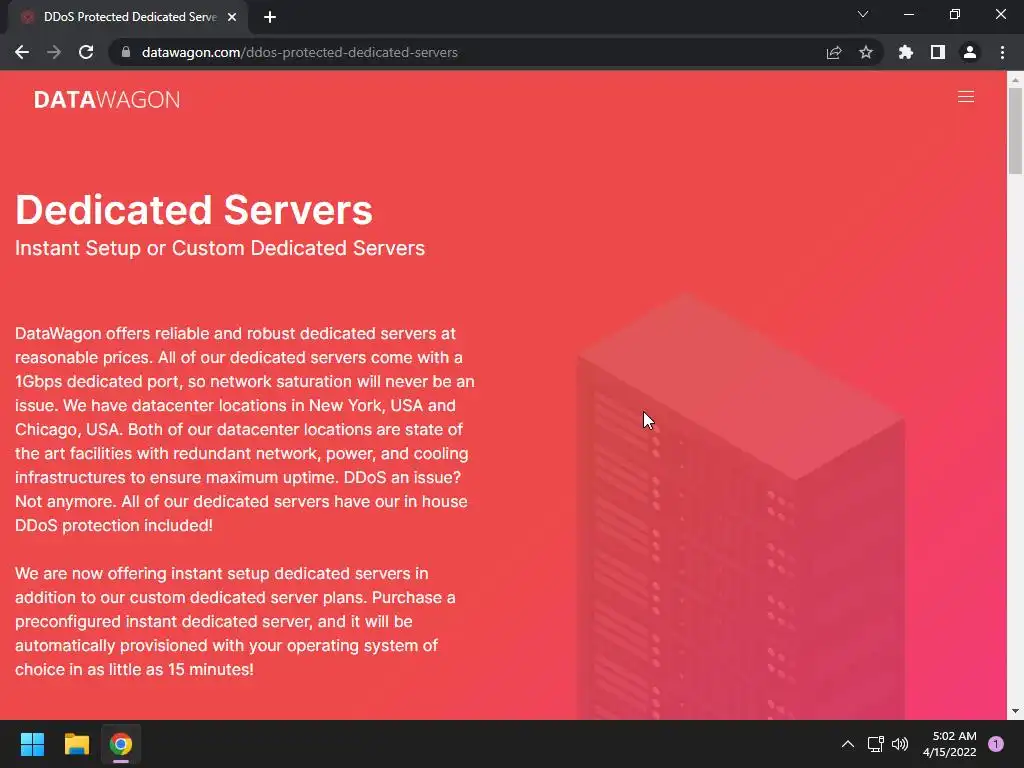Open the Extensions puzzle icon
Image resolution: width=1024 pixels, height=768 pixels.
906,52
